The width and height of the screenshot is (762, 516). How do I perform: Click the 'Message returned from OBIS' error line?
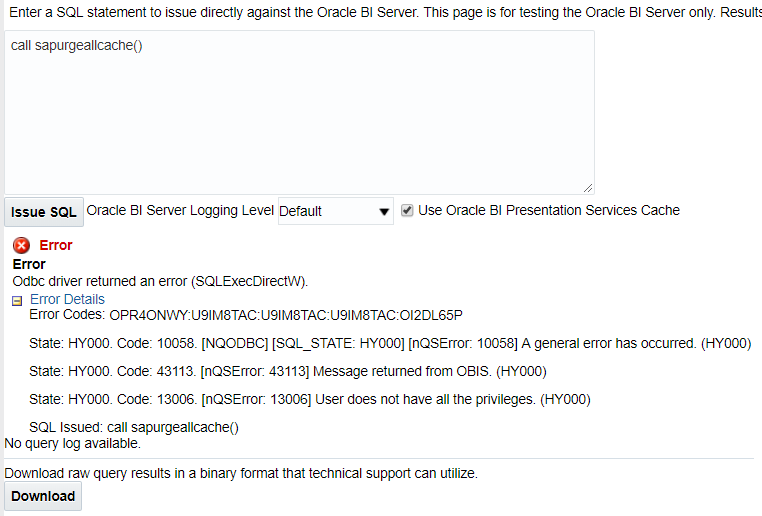288,372
